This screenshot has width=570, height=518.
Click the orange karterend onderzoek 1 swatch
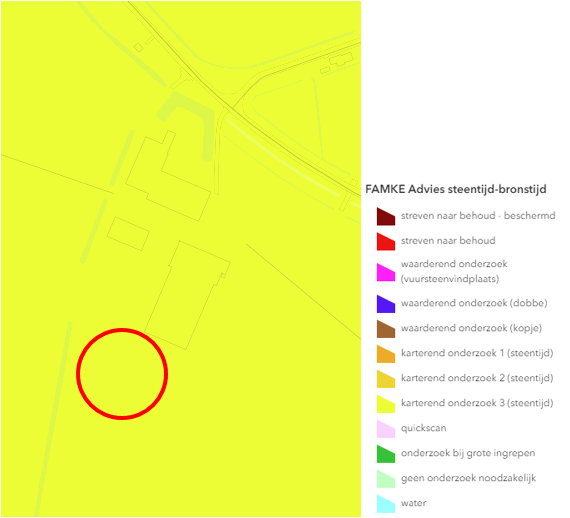[386, 354]
